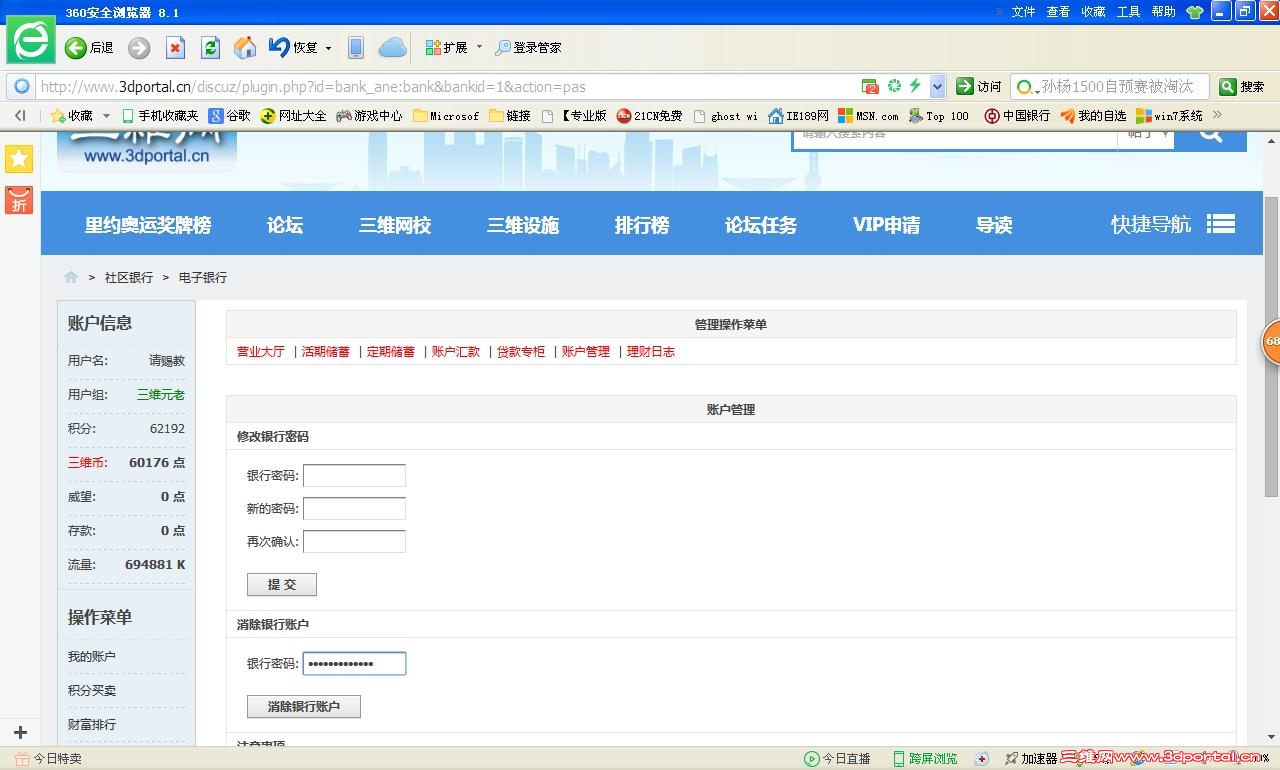Click the green aperture icon in address bar
This screenshot has width=1280, height=770.
894,87
